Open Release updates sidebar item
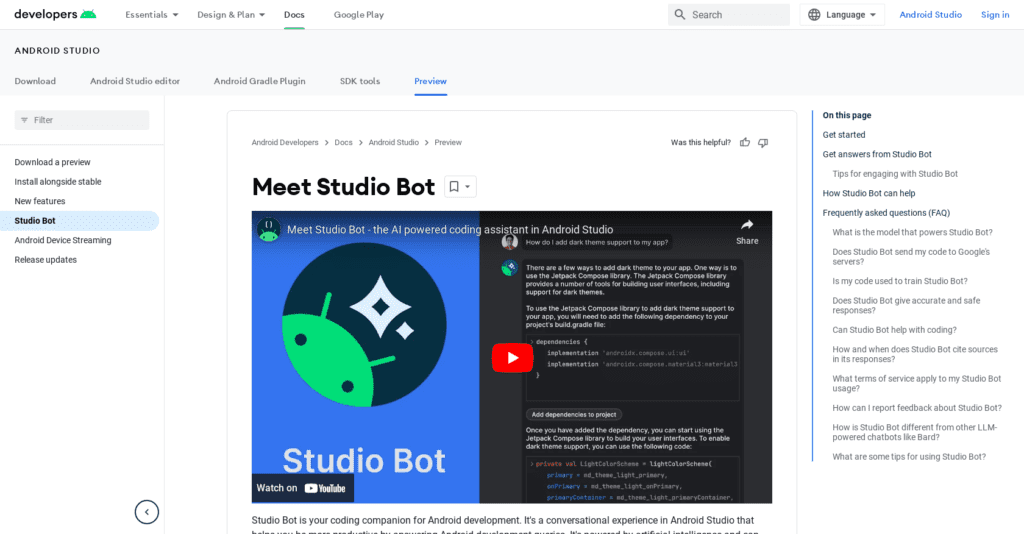 [x=45, y=260]
